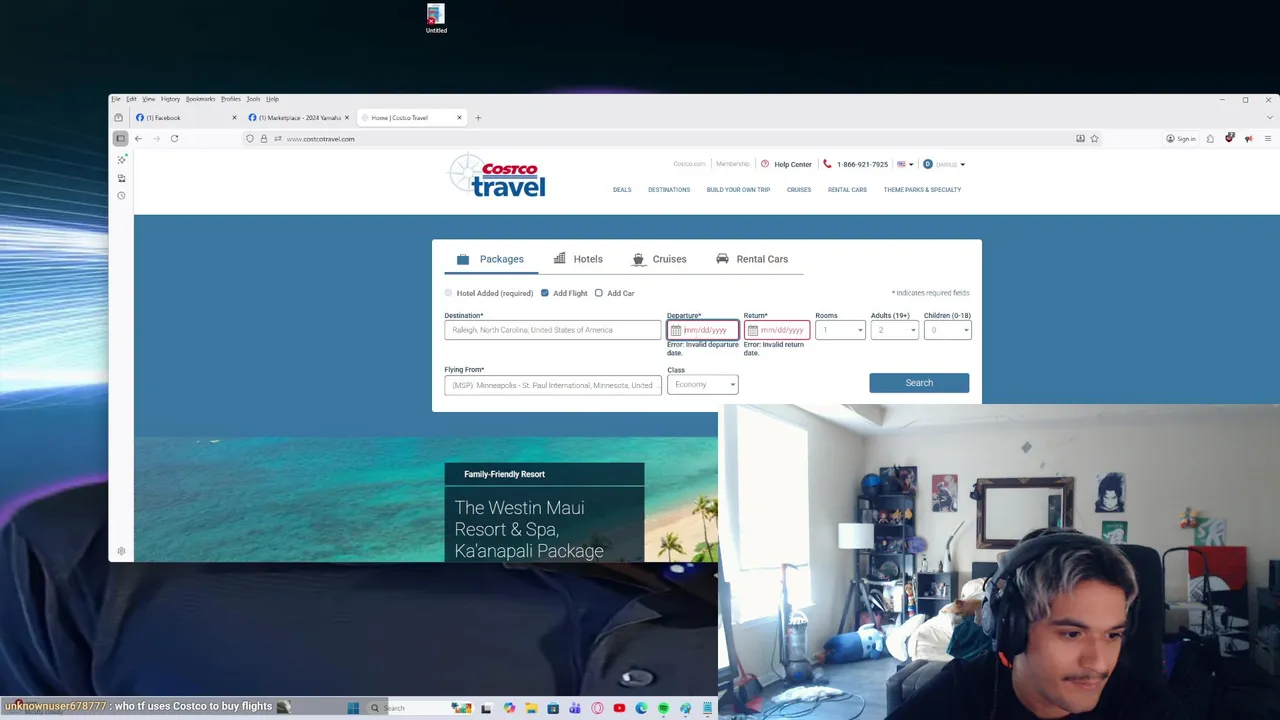Click the Destination input field

pyautogui.click(x=553, y=330)
